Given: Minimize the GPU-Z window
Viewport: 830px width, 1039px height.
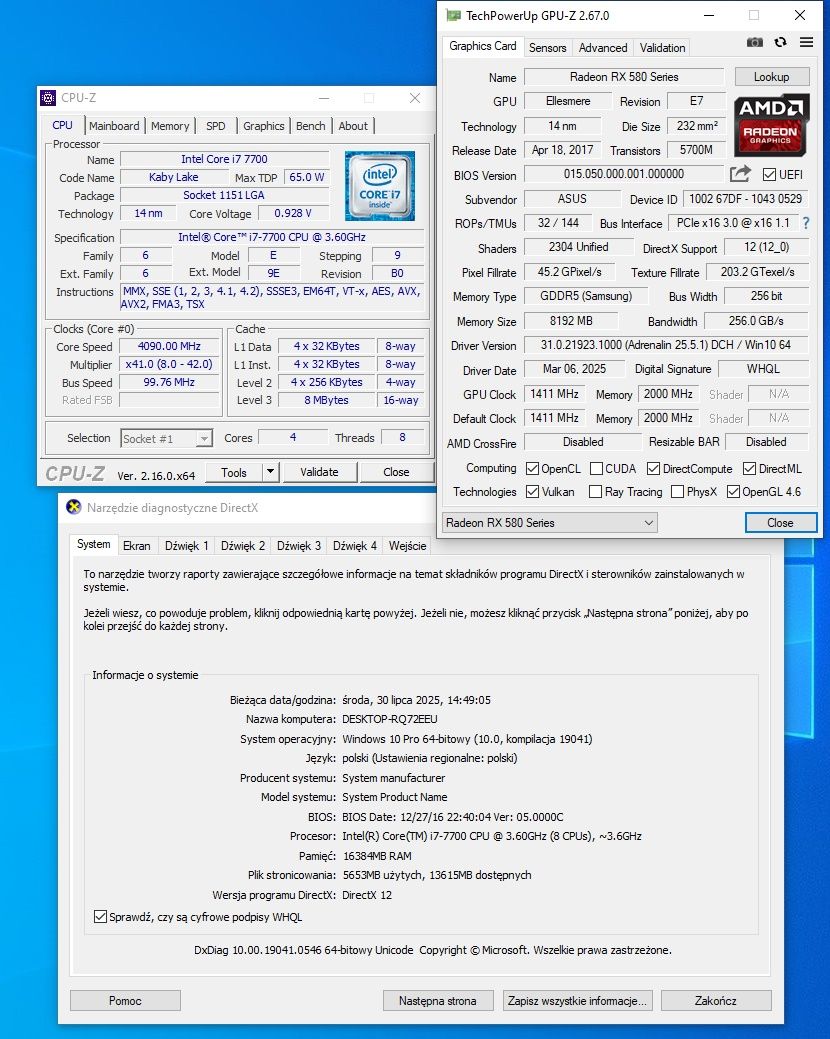Looking at the screenshot, I should point(709,15).
